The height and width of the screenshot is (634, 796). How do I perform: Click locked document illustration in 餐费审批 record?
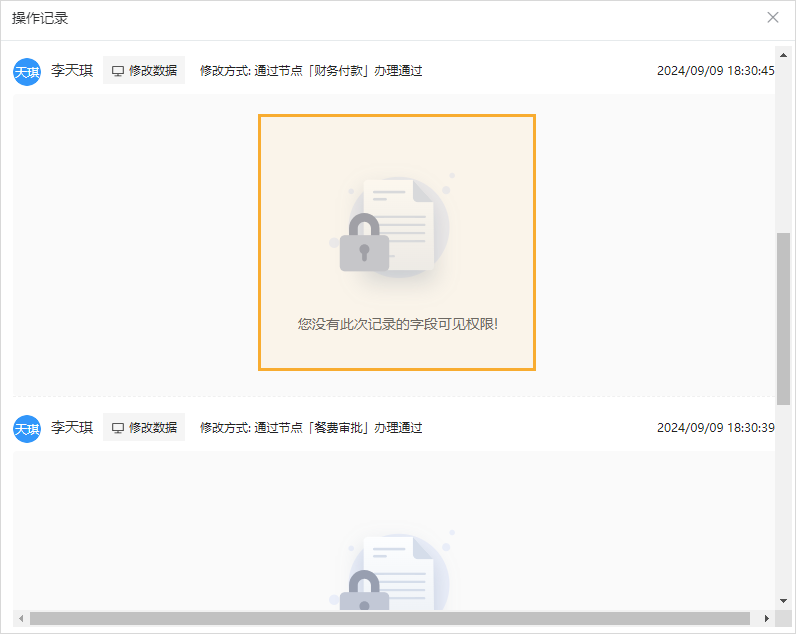[x=392, y=570]
